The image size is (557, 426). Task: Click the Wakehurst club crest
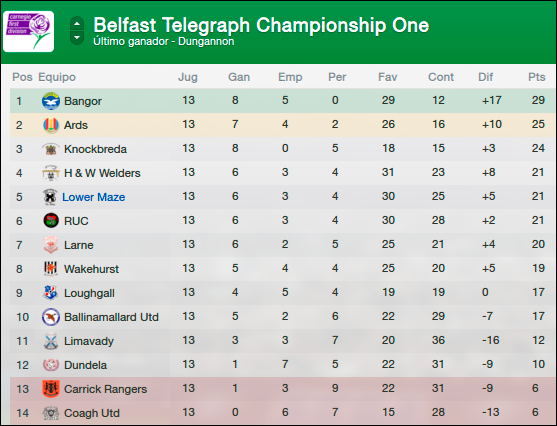(50, 269)
